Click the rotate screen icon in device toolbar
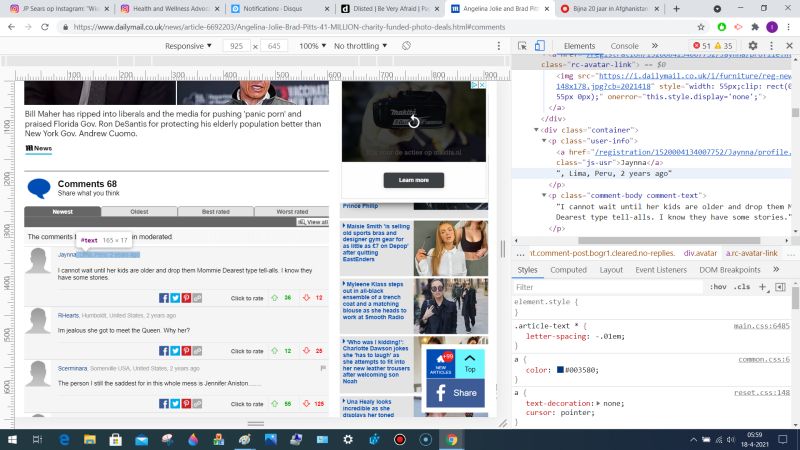800x450 pixels. [x=406, y=46]
